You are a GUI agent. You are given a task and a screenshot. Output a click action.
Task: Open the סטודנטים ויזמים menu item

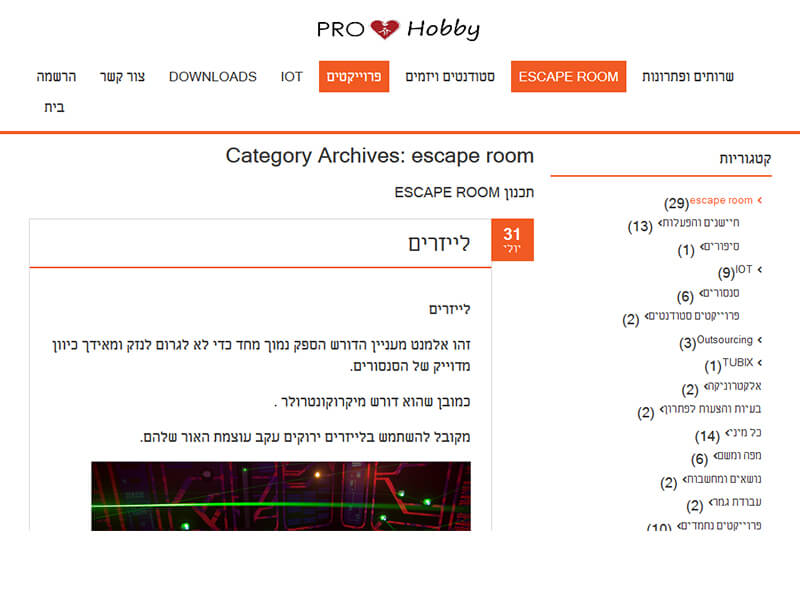point(450,77)
